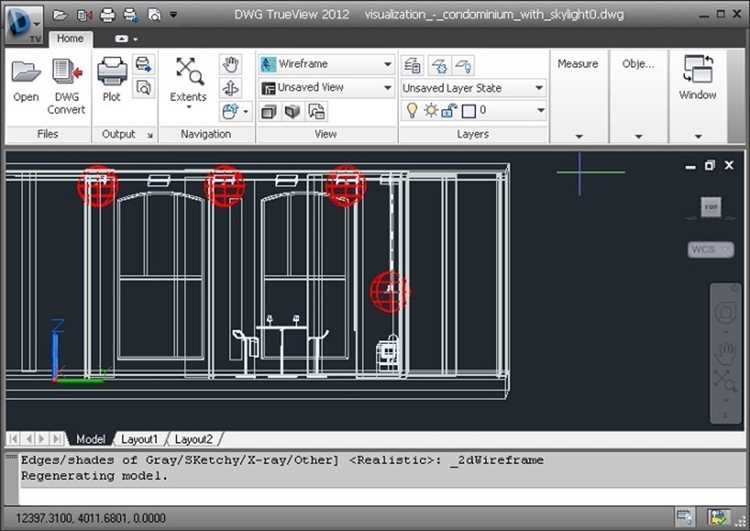
Task: Click the Batch Plot icon in the Output panel
Action: 143,64
